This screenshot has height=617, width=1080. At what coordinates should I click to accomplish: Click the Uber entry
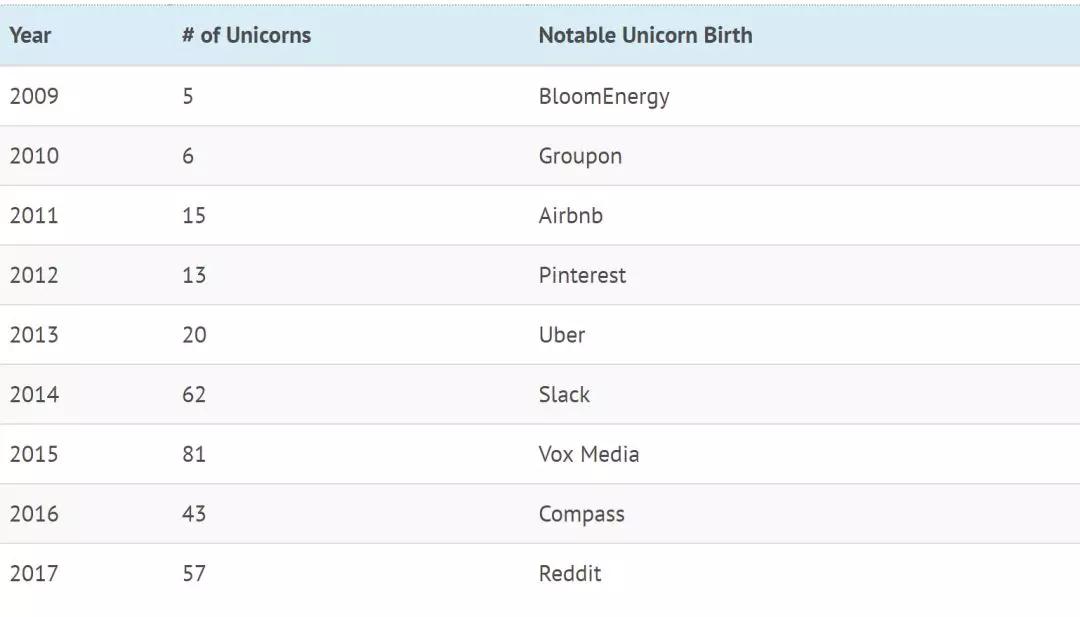point(562,335)
